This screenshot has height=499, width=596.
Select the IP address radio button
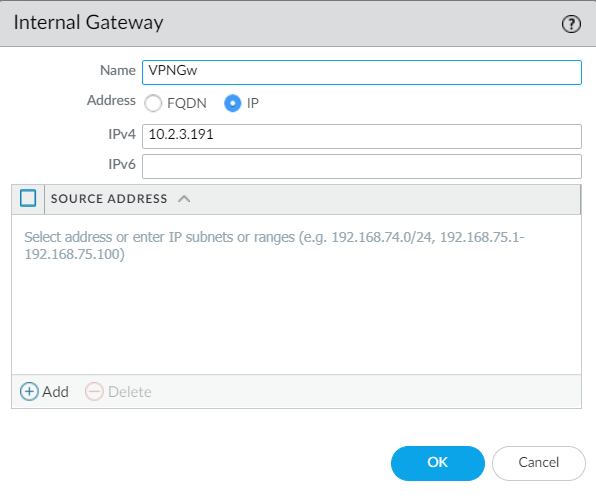[x=233, y=103]
